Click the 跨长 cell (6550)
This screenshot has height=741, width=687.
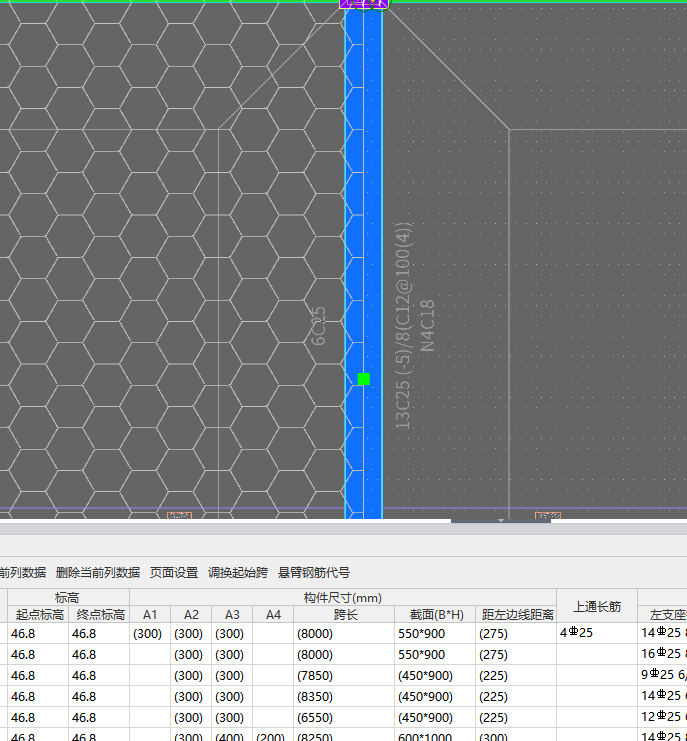344,717
